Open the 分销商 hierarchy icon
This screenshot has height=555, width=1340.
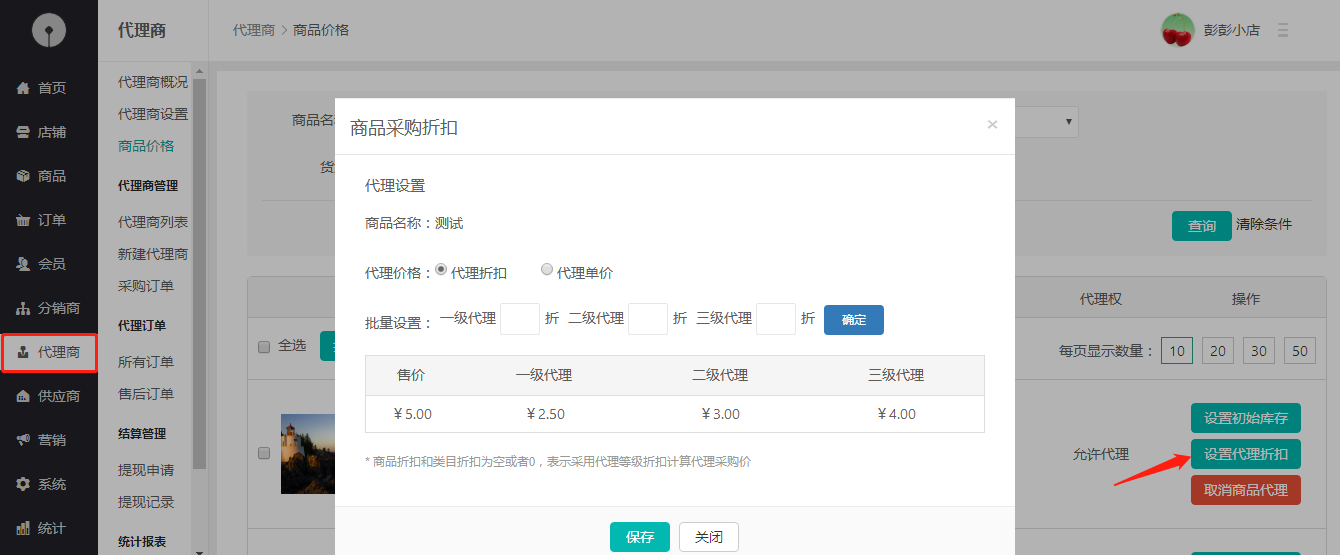point(23,308)
